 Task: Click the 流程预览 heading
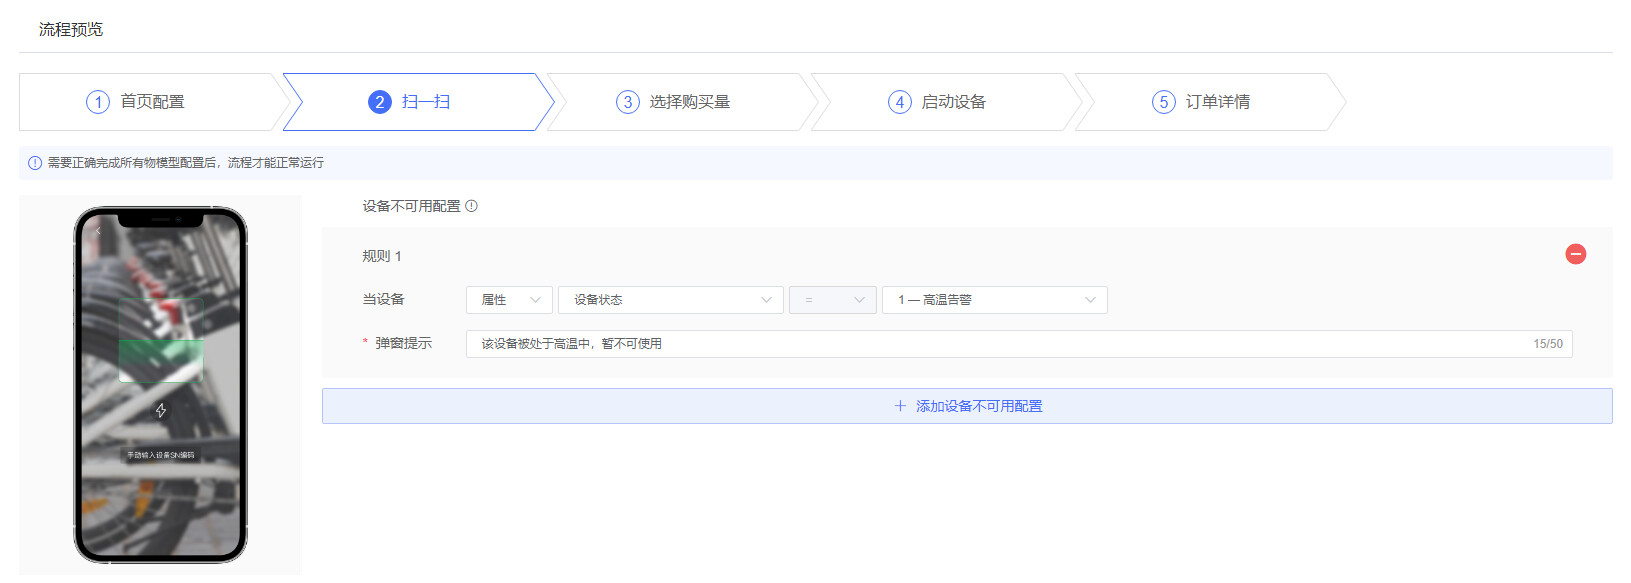pyautogui.click(x=71, y=30)
